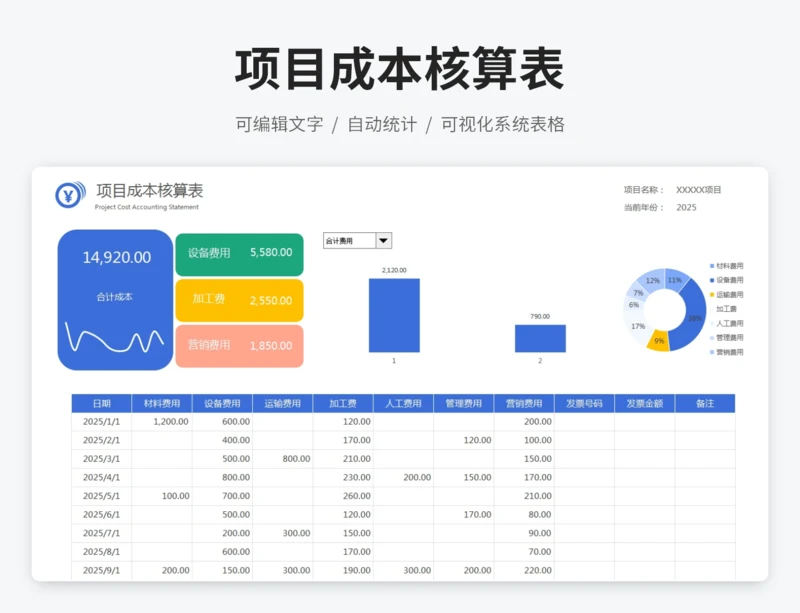Screen dimensions: 800x613
Task: Select the pink 营销费用 1,850.00 card
Action: click(x=239, y=346)
